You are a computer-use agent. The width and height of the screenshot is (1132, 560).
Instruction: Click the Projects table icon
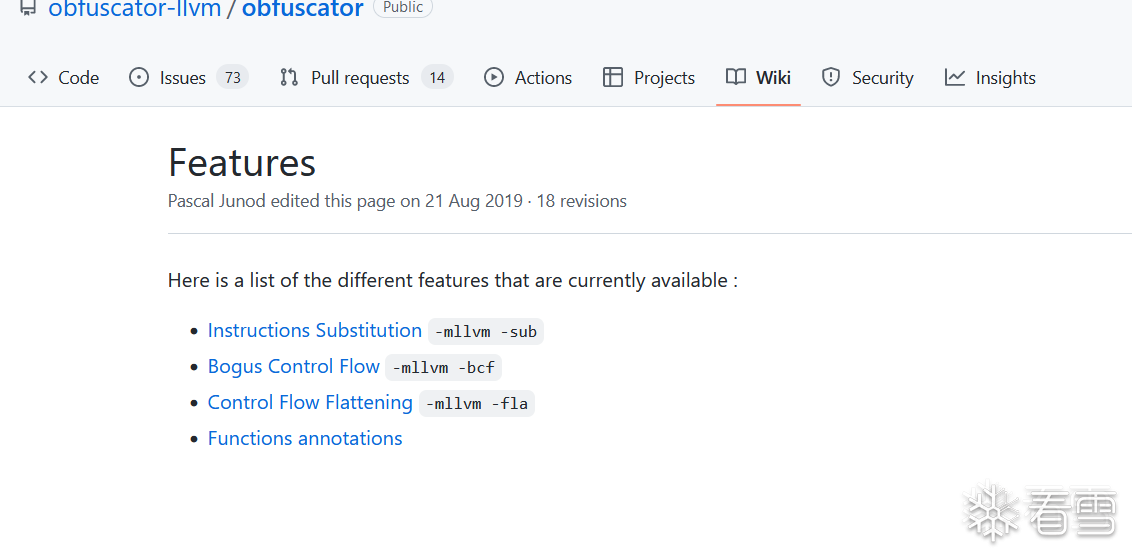[613, 78]
